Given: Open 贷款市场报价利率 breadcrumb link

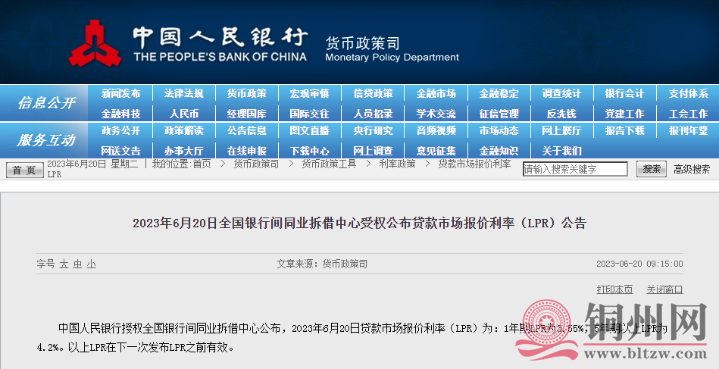Looking at the screenshot, I should pos(474,164).
